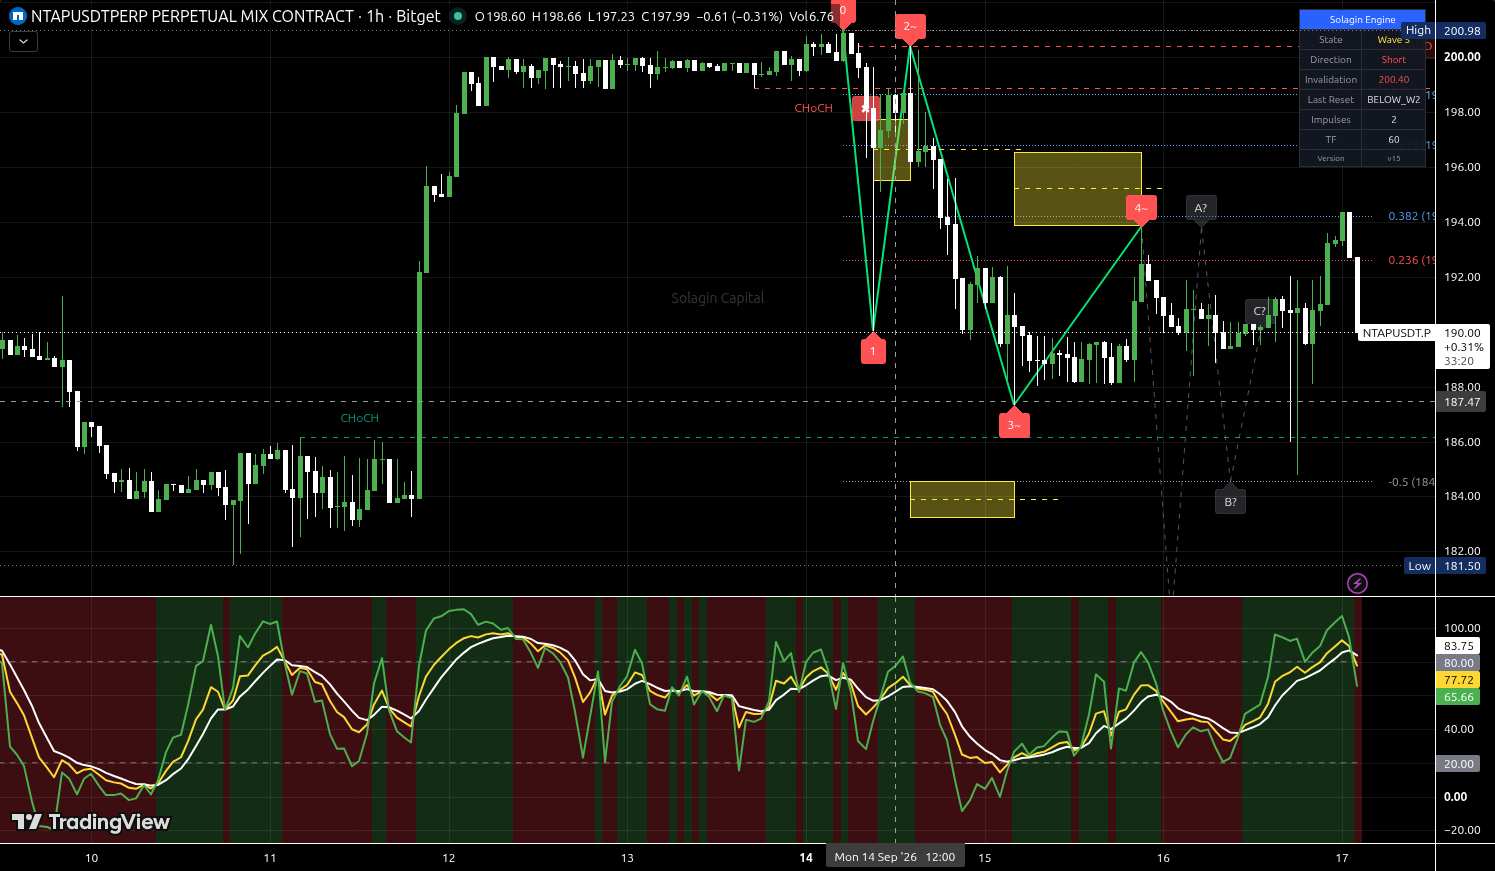
Task: Select the wave 0 label marker
Action: pos(843,12)
